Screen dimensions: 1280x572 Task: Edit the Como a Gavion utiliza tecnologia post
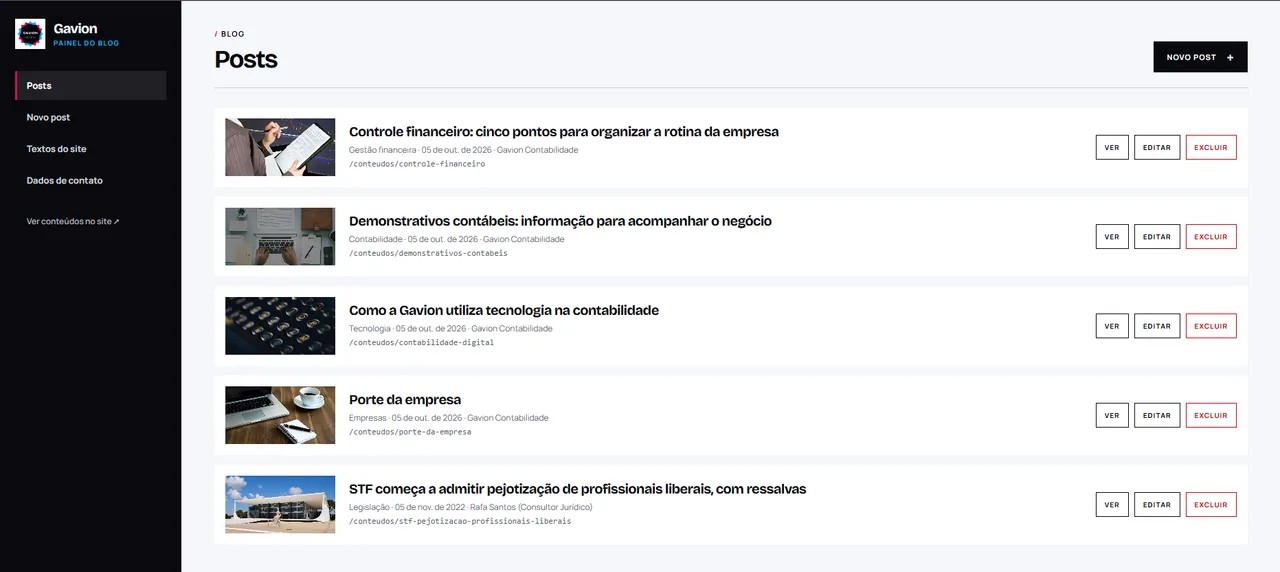[x=1157, y=326]
